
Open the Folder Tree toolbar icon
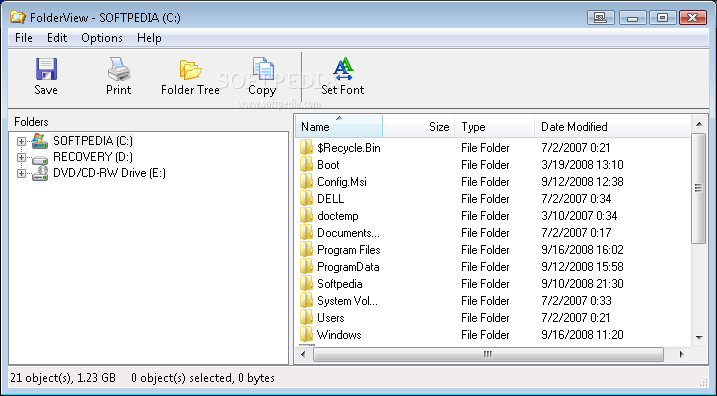click(x=190, y=70)
